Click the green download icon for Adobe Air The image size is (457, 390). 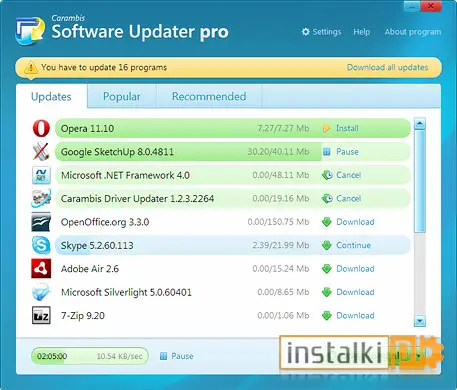click(x=327, y=269)
